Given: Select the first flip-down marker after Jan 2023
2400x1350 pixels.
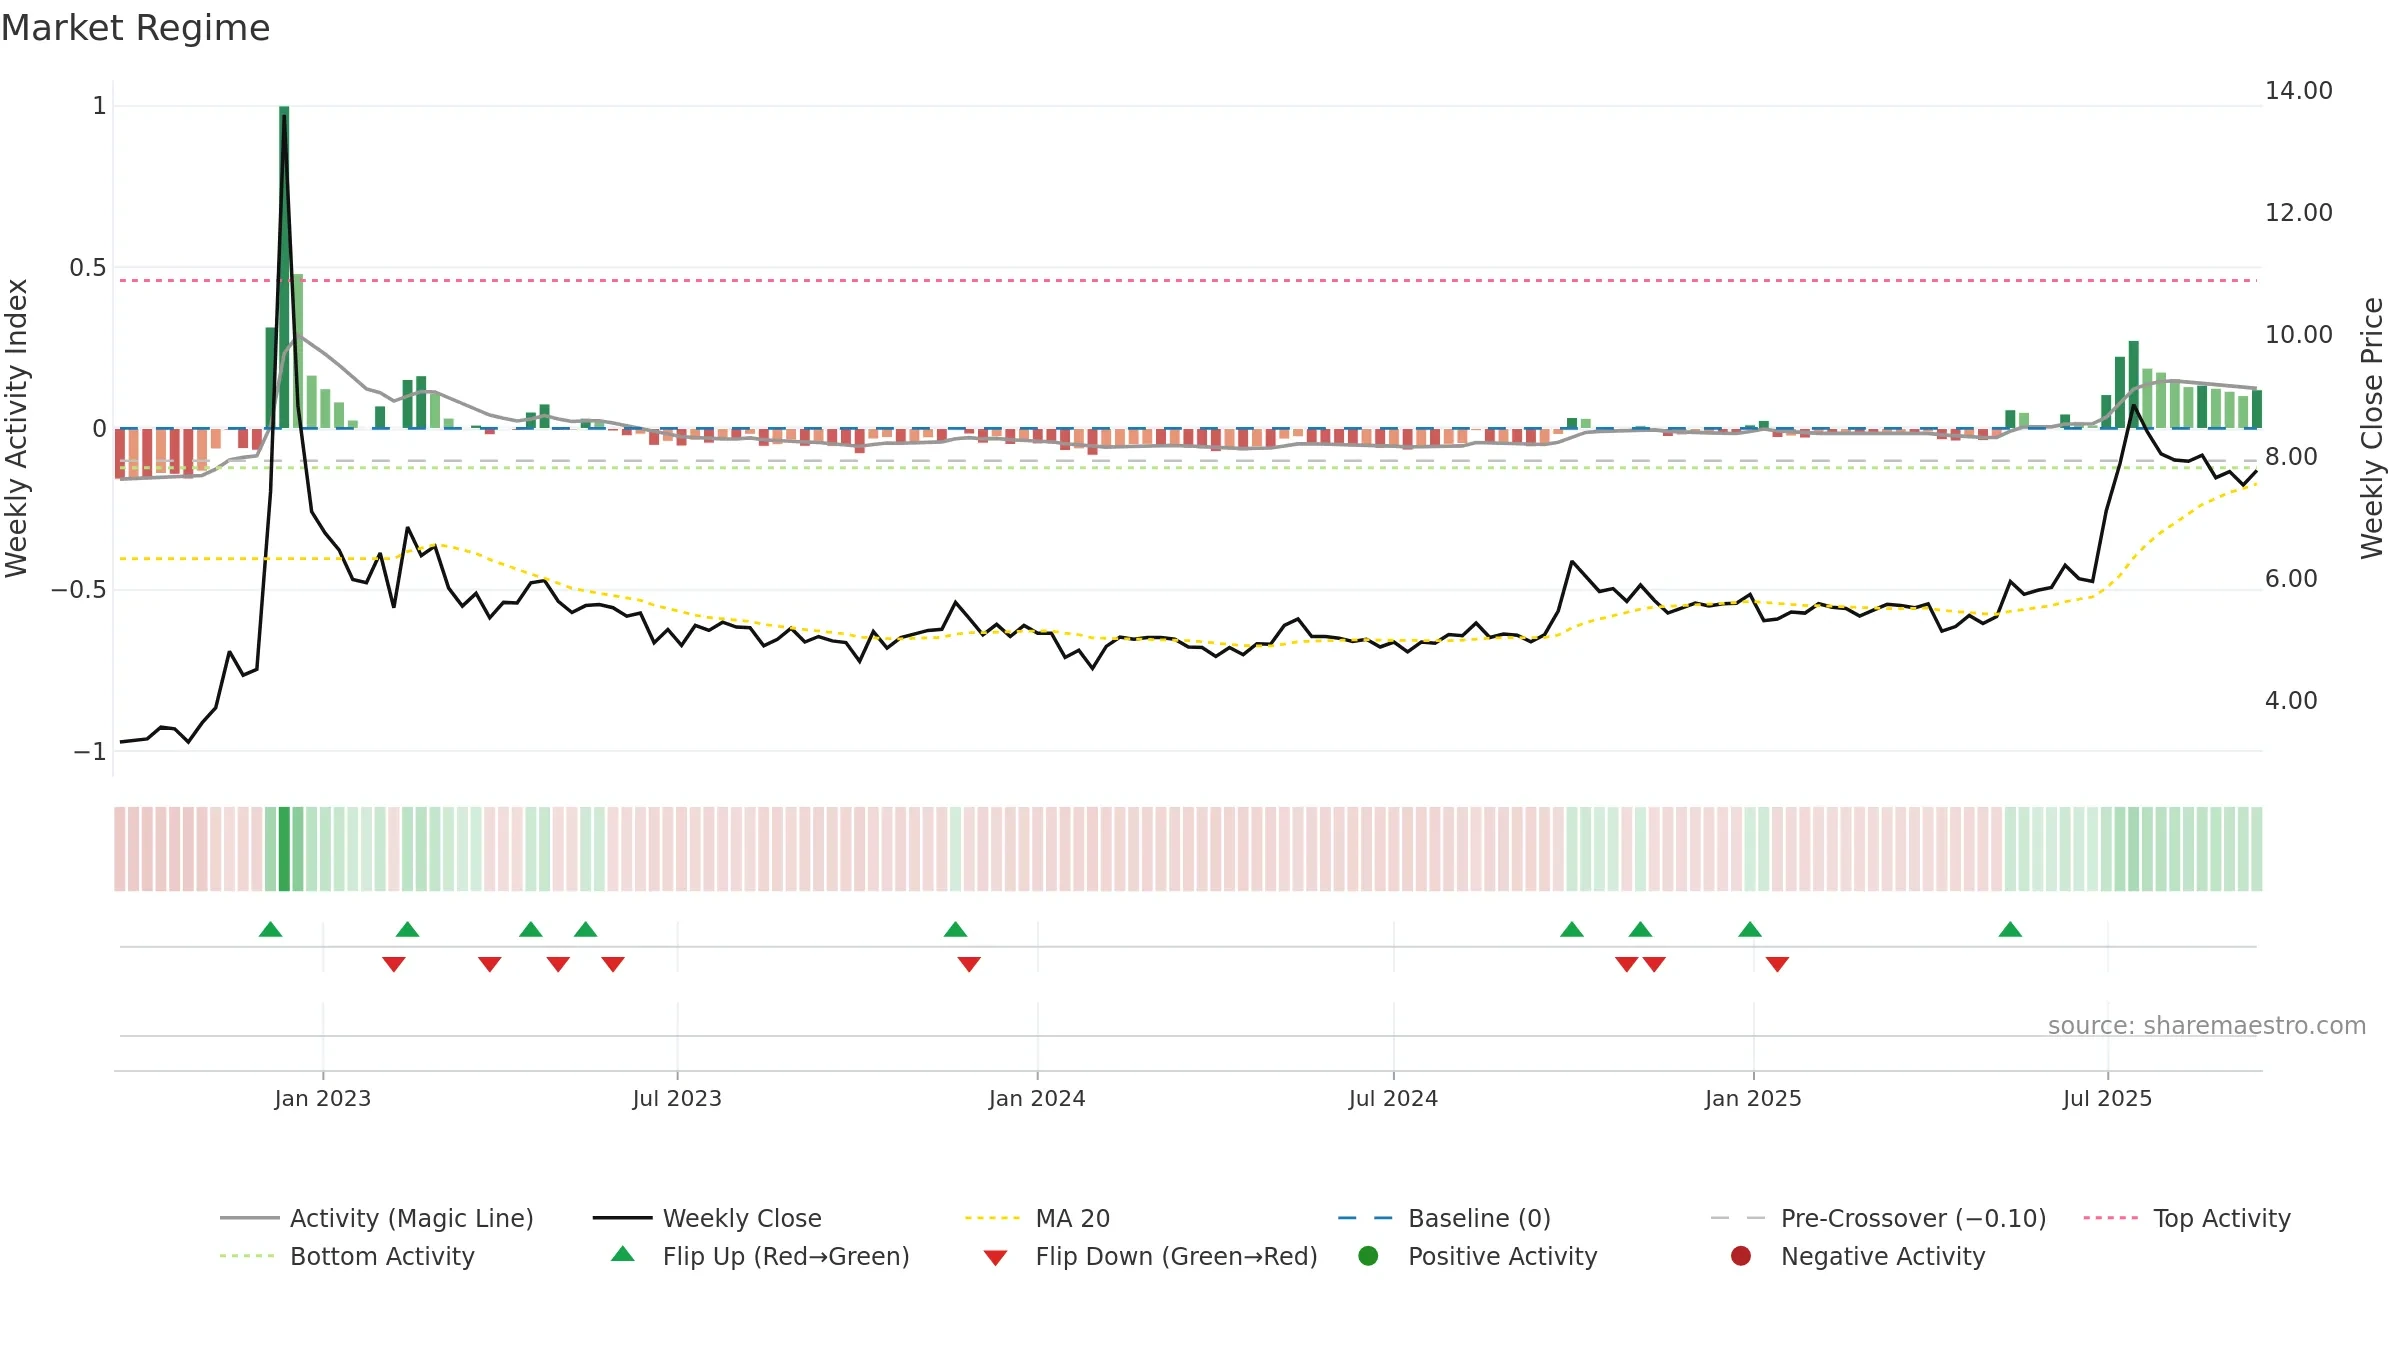Looking at the screenshot, I should pos(394,964).
